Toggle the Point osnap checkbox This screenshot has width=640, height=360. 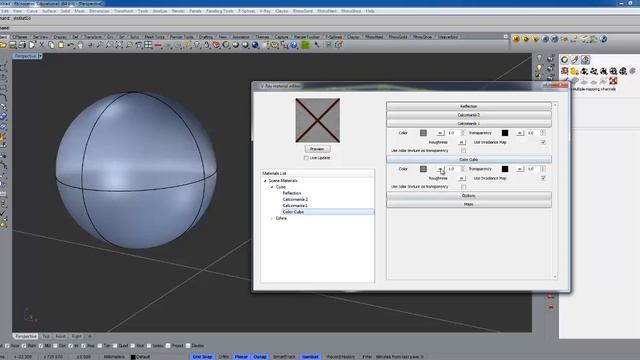coord(24,346)
